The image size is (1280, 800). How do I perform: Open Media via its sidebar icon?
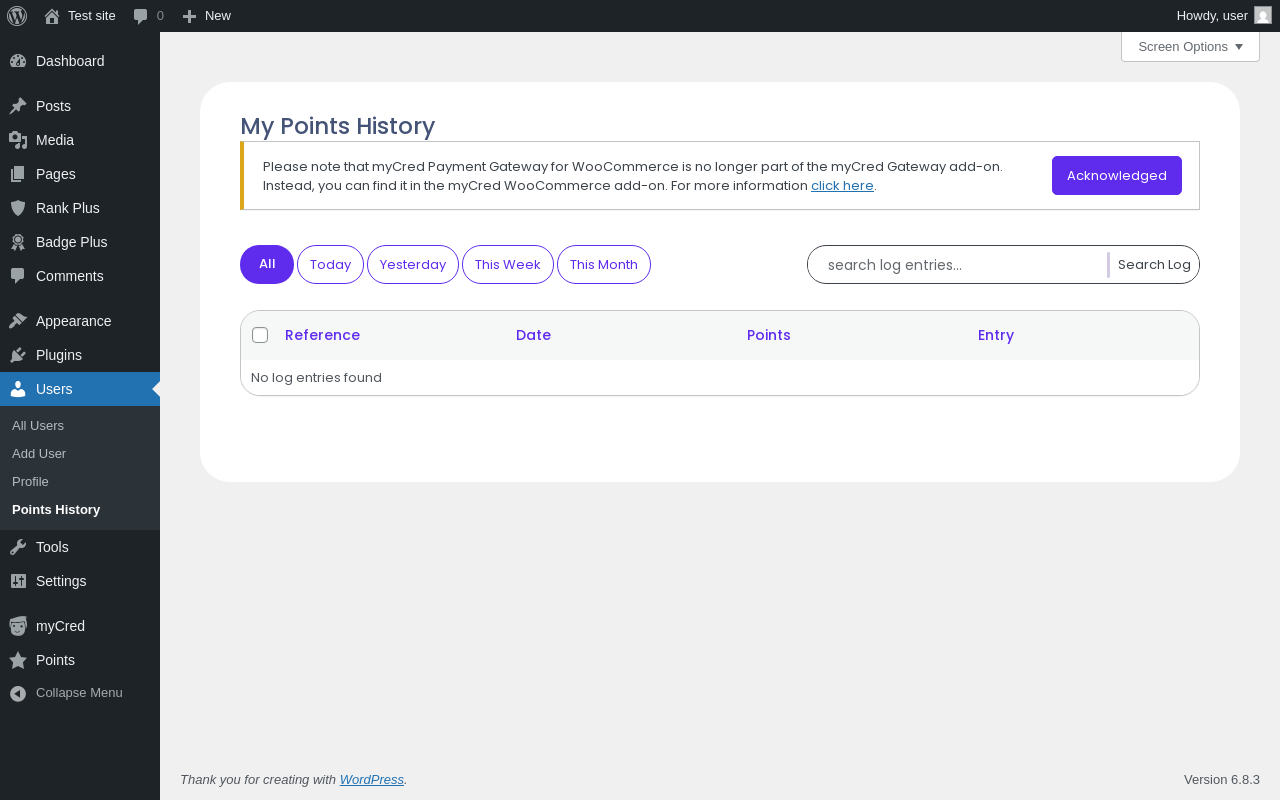[x=18, y=140]
